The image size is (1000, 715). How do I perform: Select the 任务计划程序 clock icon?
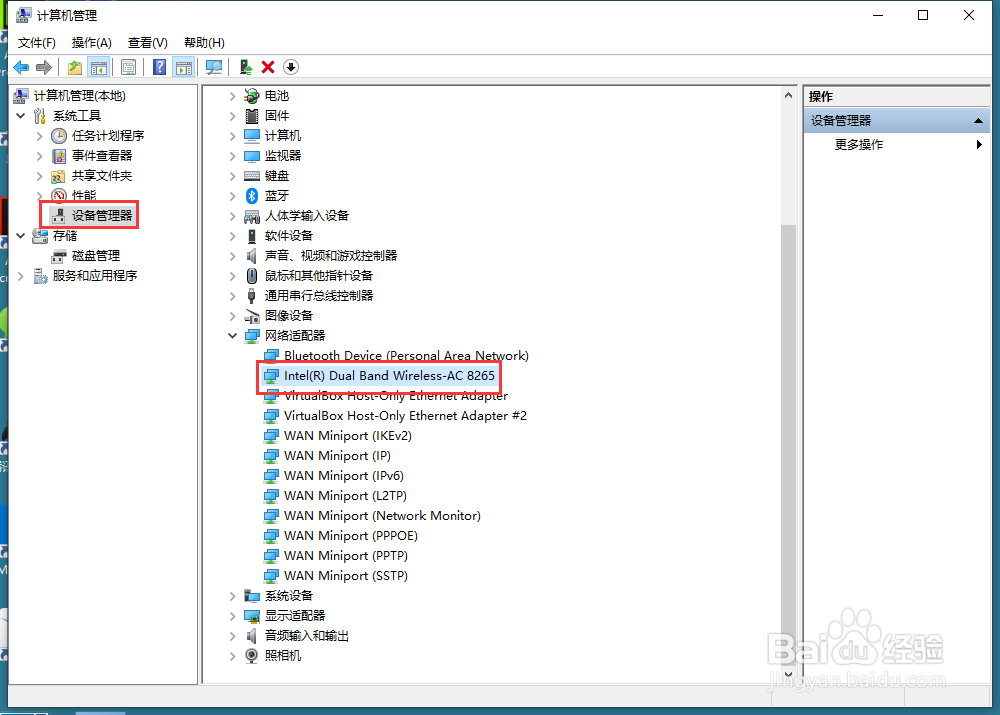[59, 136]
